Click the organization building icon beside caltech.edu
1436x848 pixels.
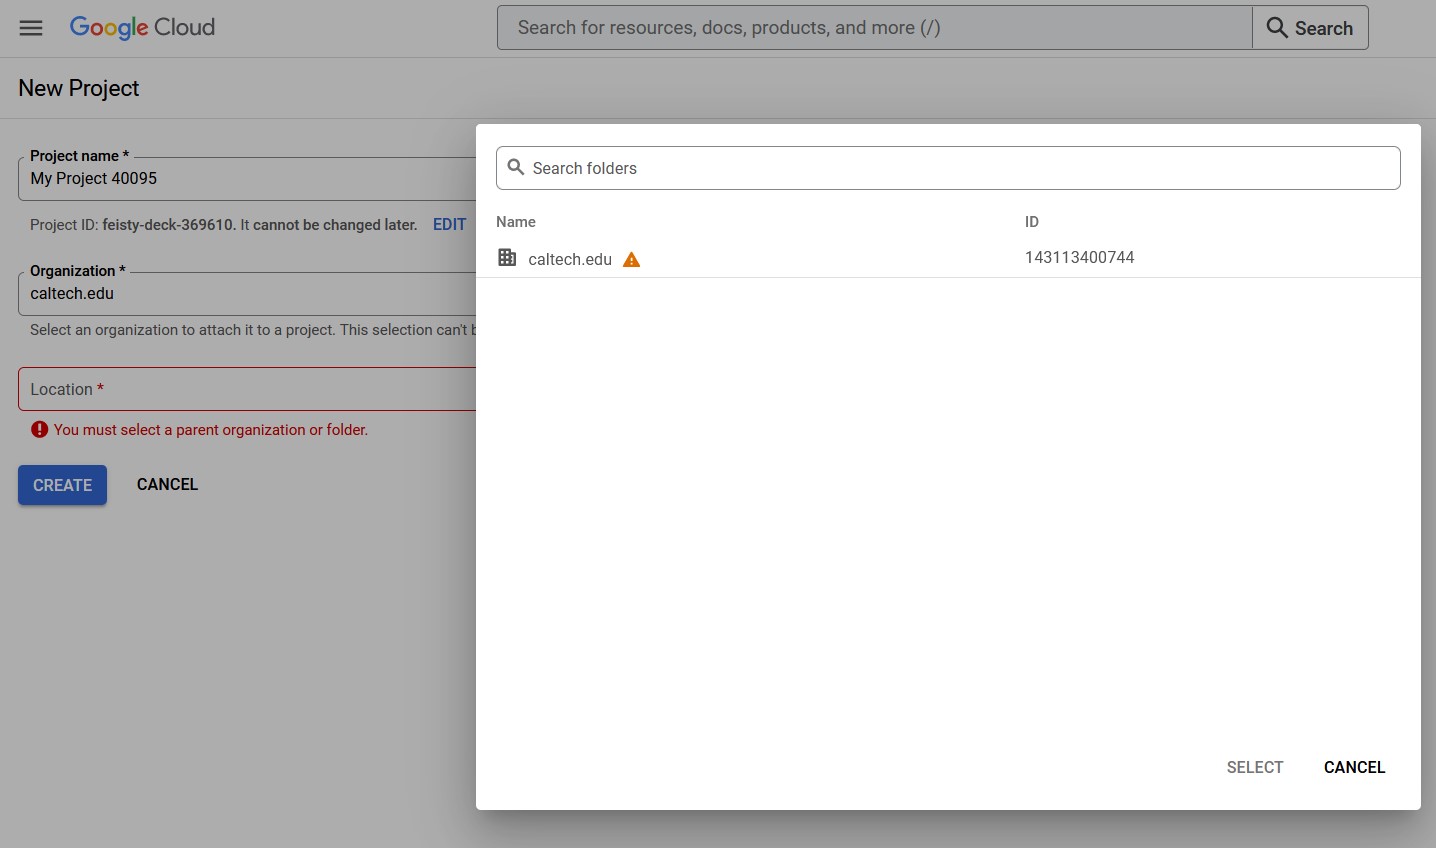pos(507,258)
